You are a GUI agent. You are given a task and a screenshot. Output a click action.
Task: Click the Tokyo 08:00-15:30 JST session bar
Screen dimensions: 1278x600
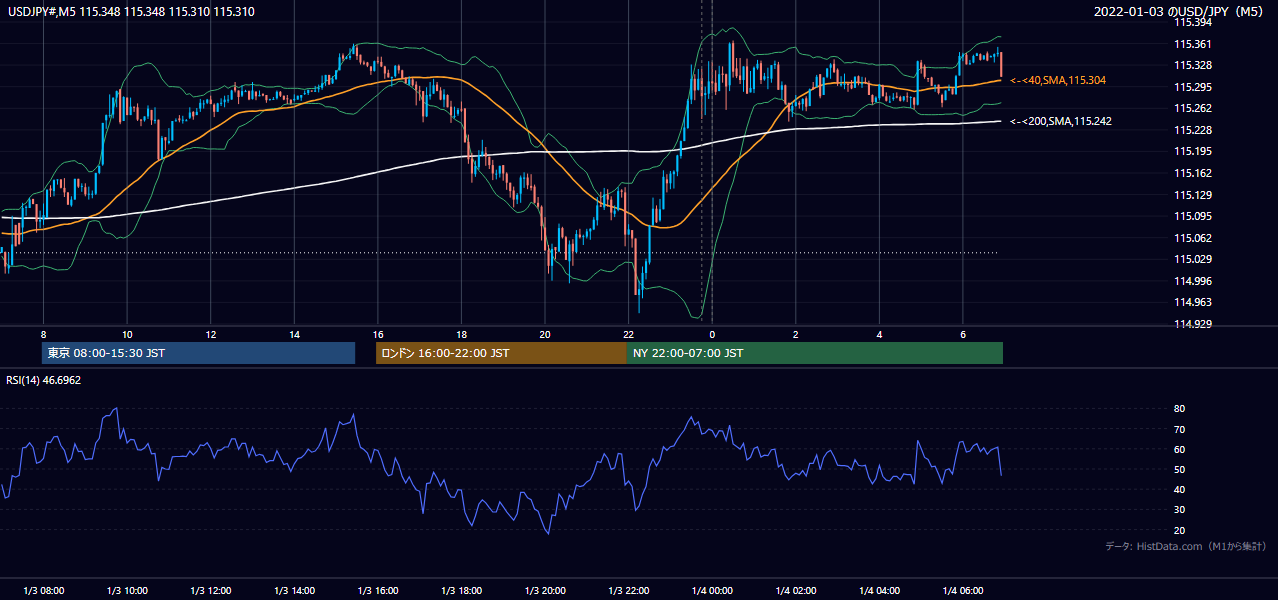point(199,353)
